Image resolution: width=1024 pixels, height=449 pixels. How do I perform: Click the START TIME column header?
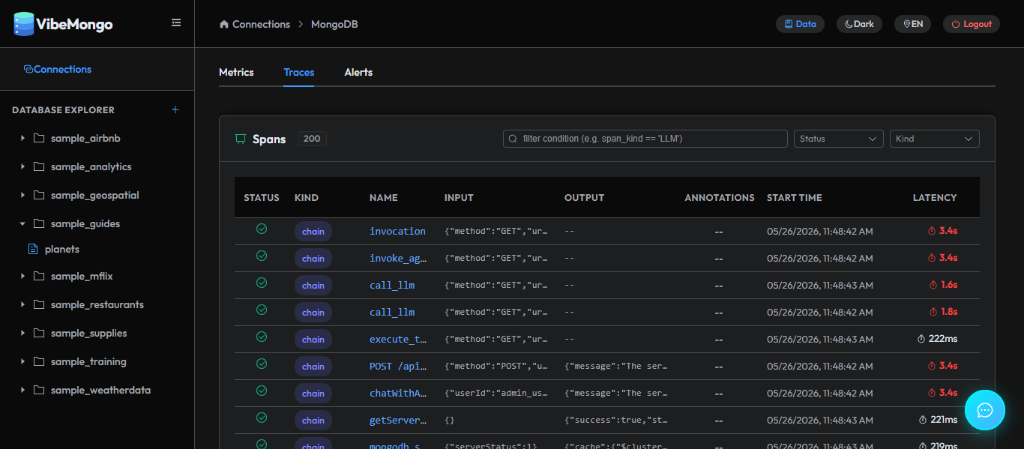pyautogui.click(x=794, y=197)
